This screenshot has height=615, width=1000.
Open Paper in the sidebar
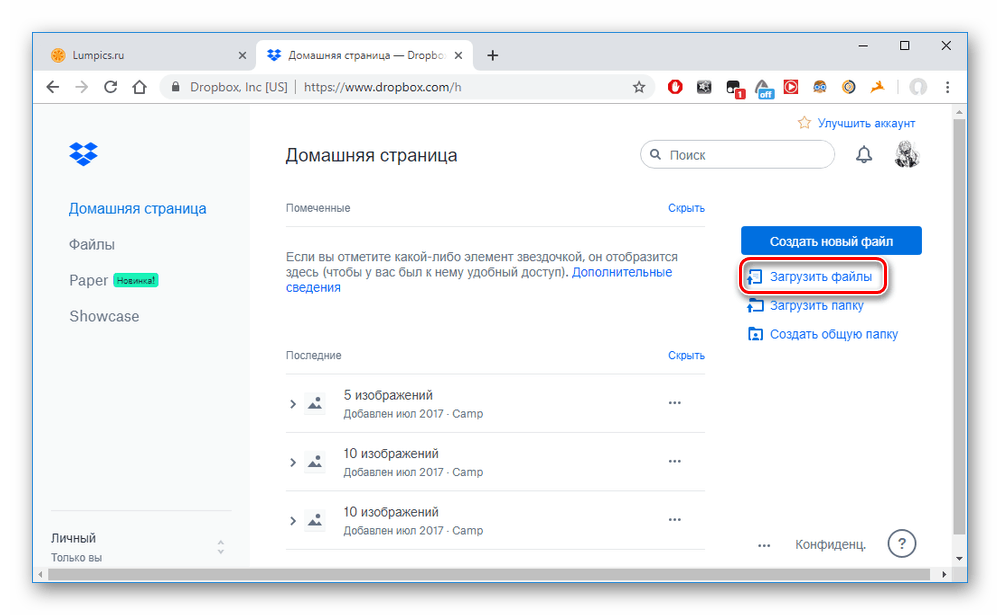pyautogui.click(x=89, y=280)
